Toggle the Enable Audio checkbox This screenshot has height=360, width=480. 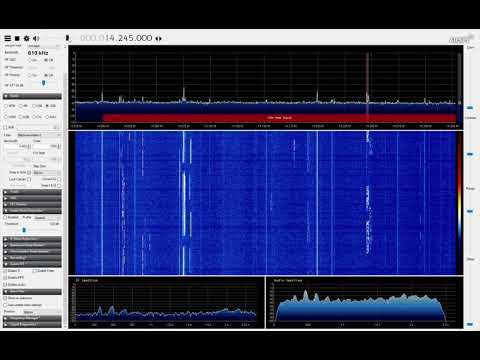click(x=5, y=285)
